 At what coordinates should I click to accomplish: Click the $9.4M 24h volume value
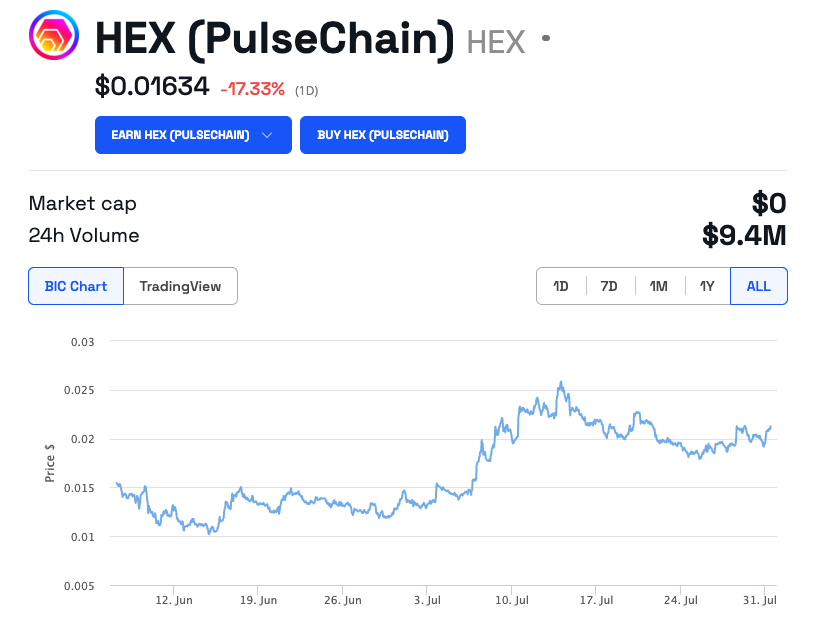point(744,235)
